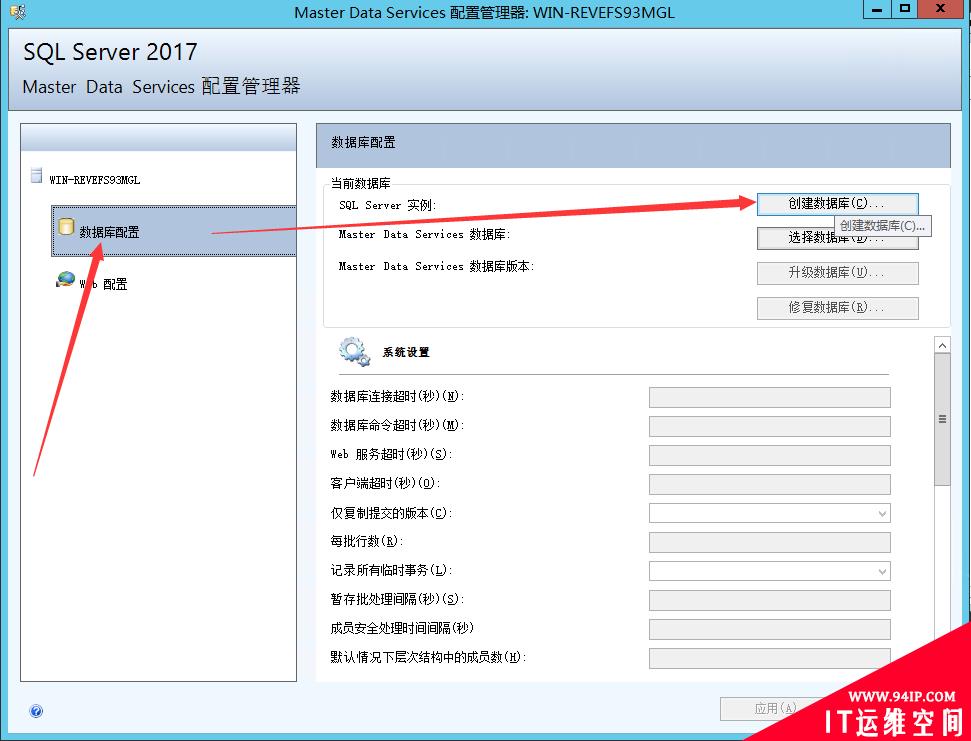Click the 升级数据库(U)... button
The image size is (971, 741).
pyautogui.click(x=837, y=273)
